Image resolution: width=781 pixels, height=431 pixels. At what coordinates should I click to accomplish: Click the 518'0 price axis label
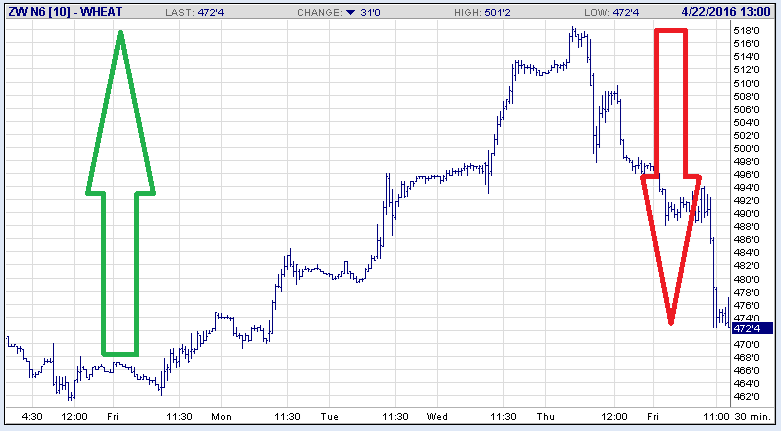click(x=746, y=30)
